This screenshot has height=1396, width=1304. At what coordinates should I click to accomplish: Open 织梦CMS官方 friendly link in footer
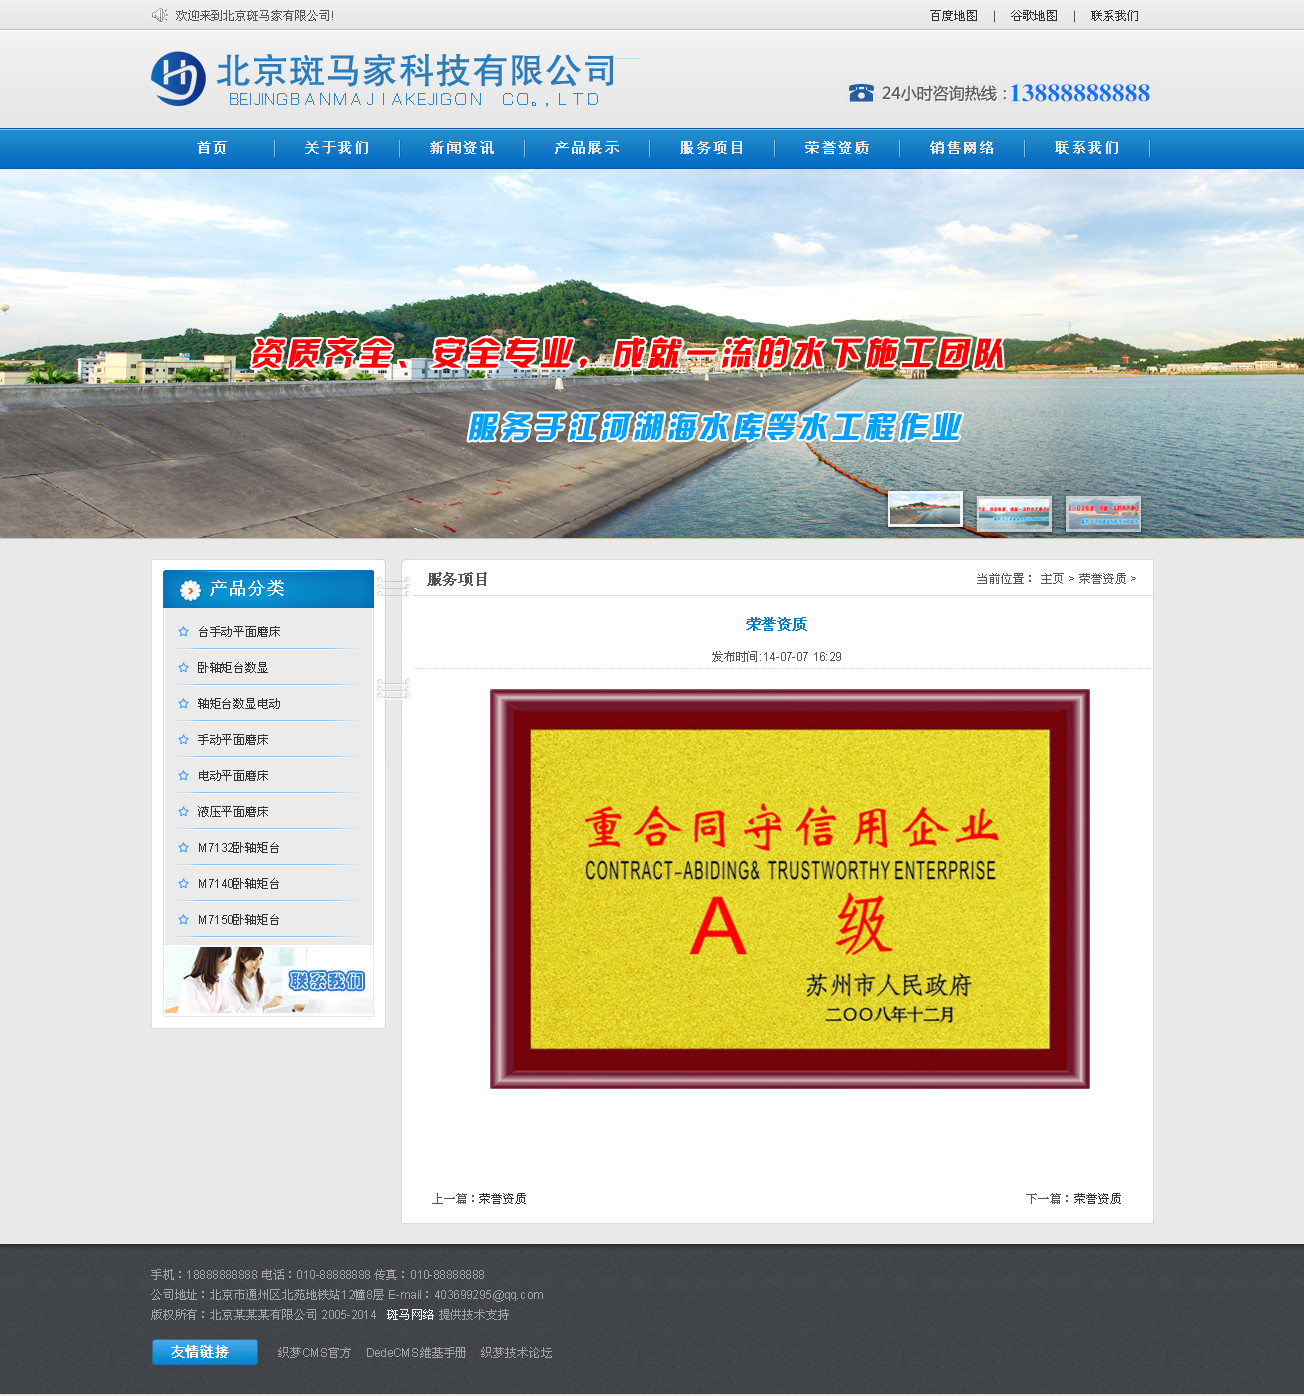point(314,1353)
